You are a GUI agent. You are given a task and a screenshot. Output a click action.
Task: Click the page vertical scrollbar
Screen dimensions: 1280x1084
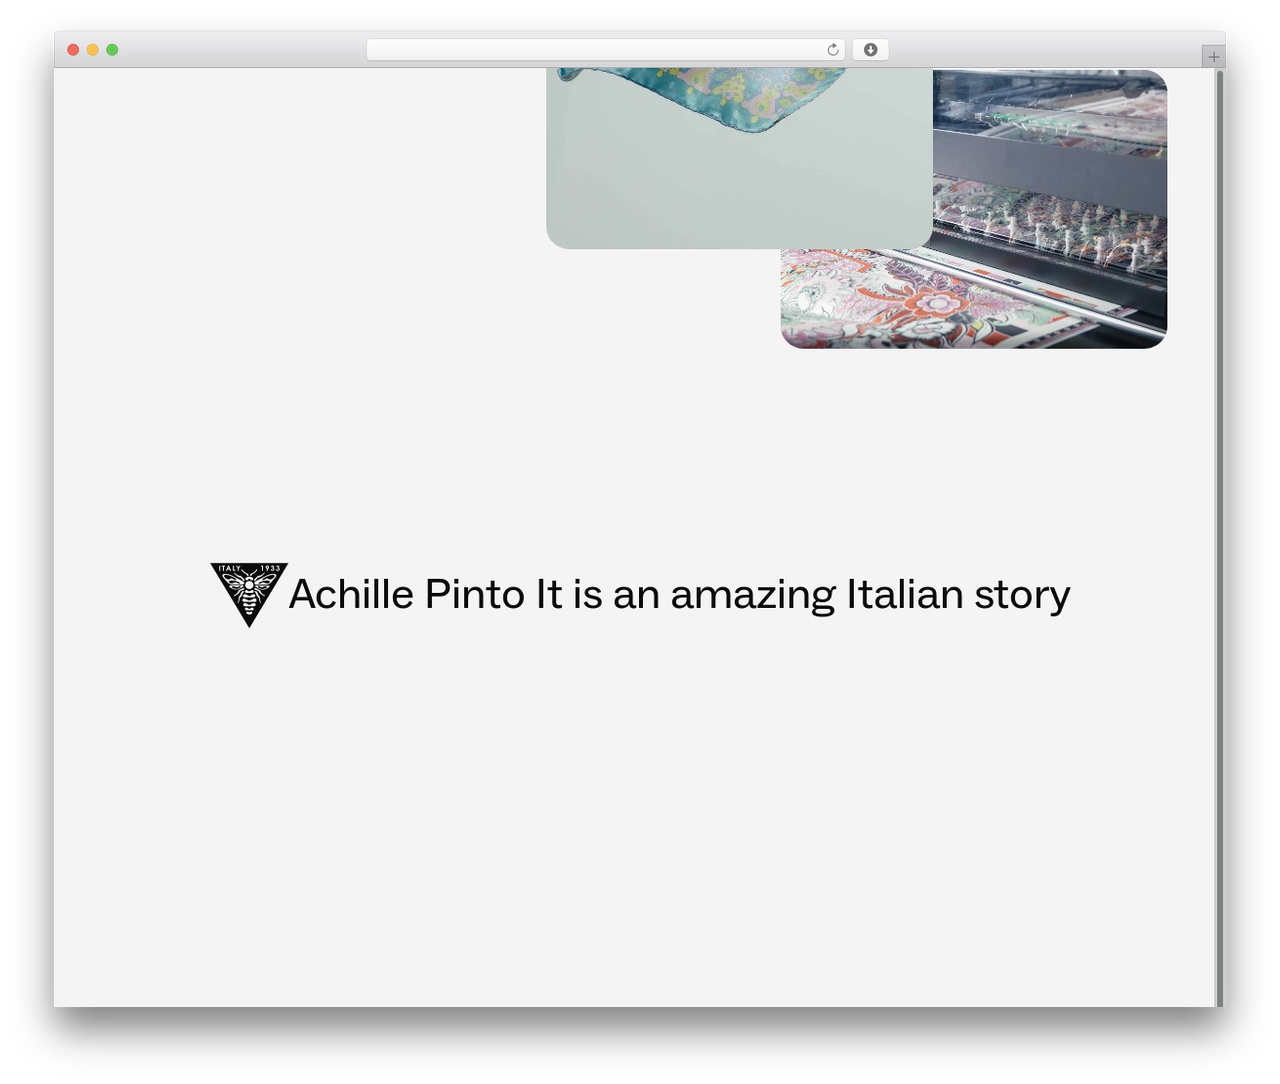pos(1219,537)
